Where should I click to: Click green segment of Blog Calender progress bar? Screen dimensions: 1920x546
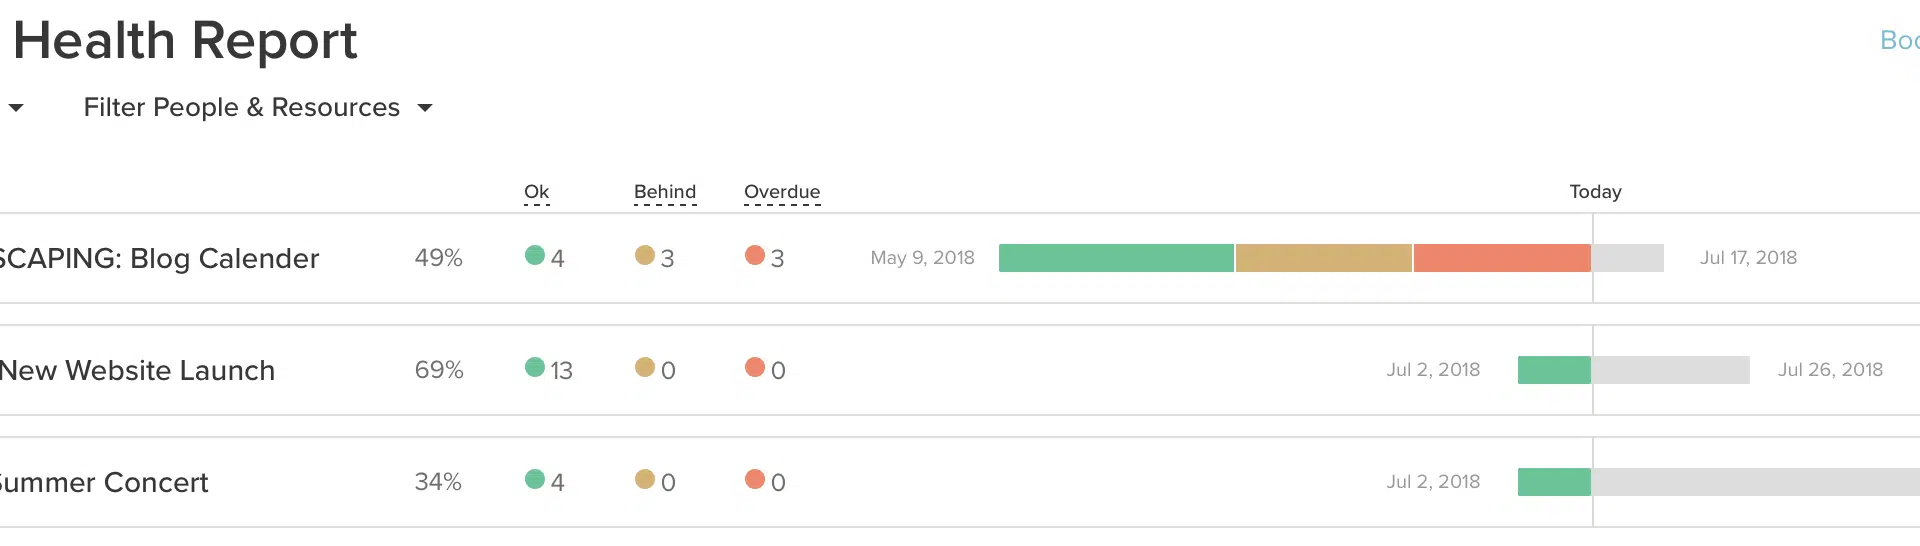[1116, 258]
